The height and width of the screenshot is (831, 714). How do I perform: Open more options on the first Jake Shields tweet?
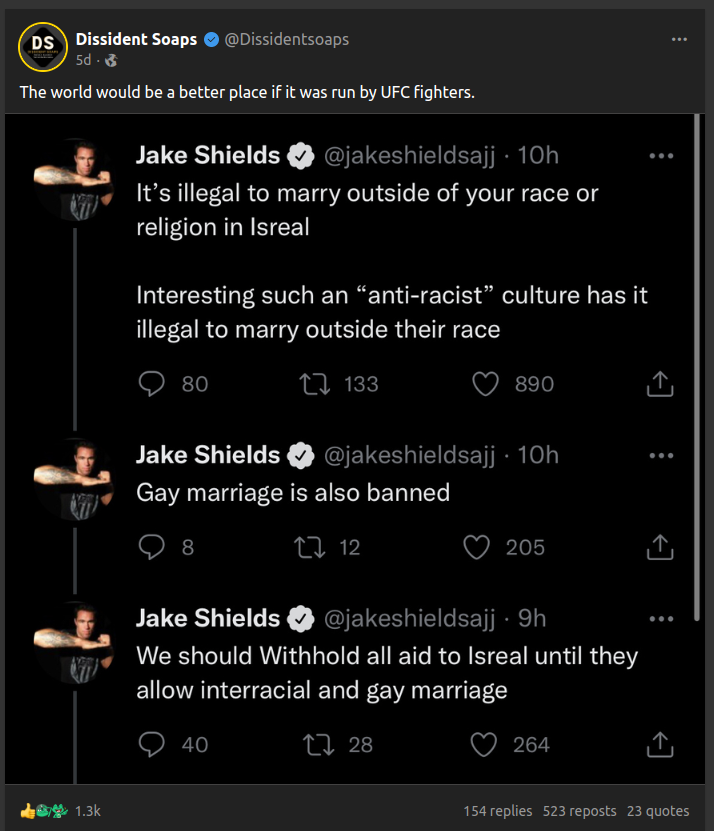[661, 156]
